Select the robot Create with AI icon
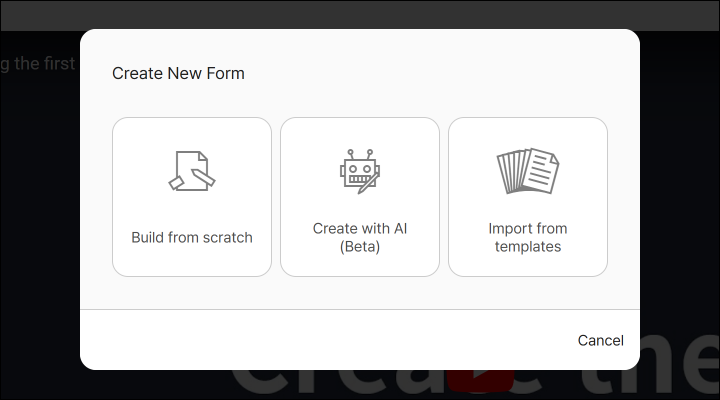The image size is (720, 400). pos(360,171)
